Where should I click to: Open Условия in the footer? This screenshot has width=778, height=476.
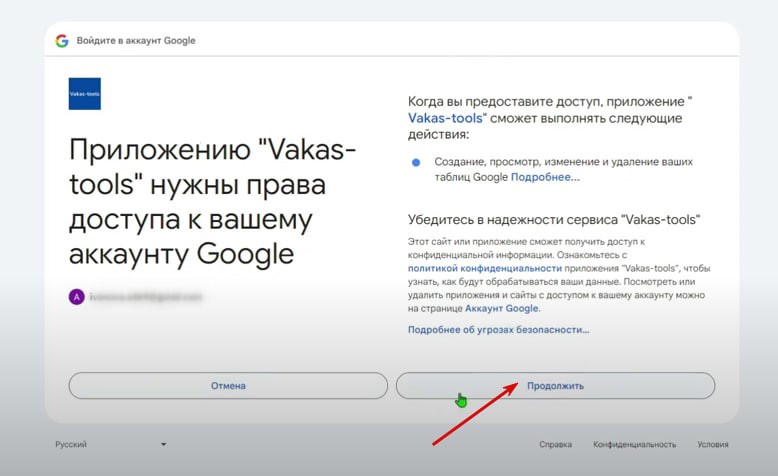(713, 445)
